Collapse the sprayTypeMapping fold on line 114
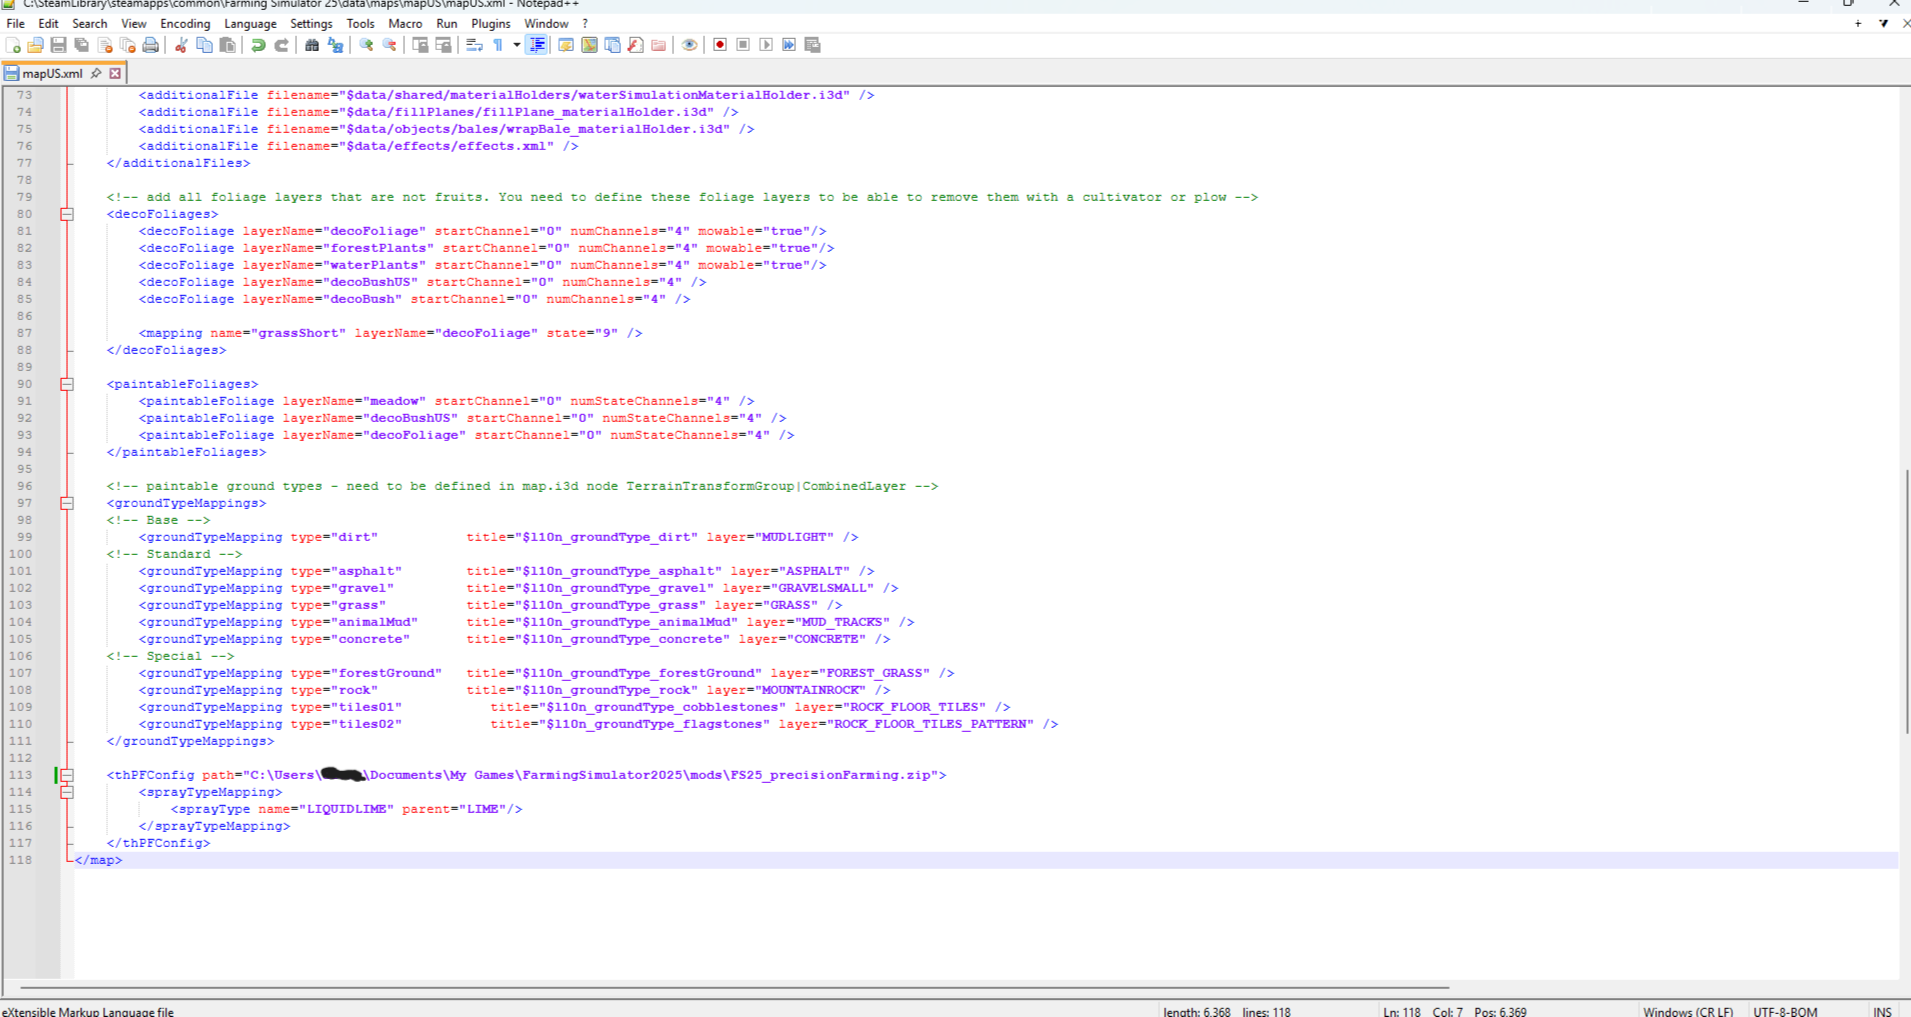 pos(67,792)
